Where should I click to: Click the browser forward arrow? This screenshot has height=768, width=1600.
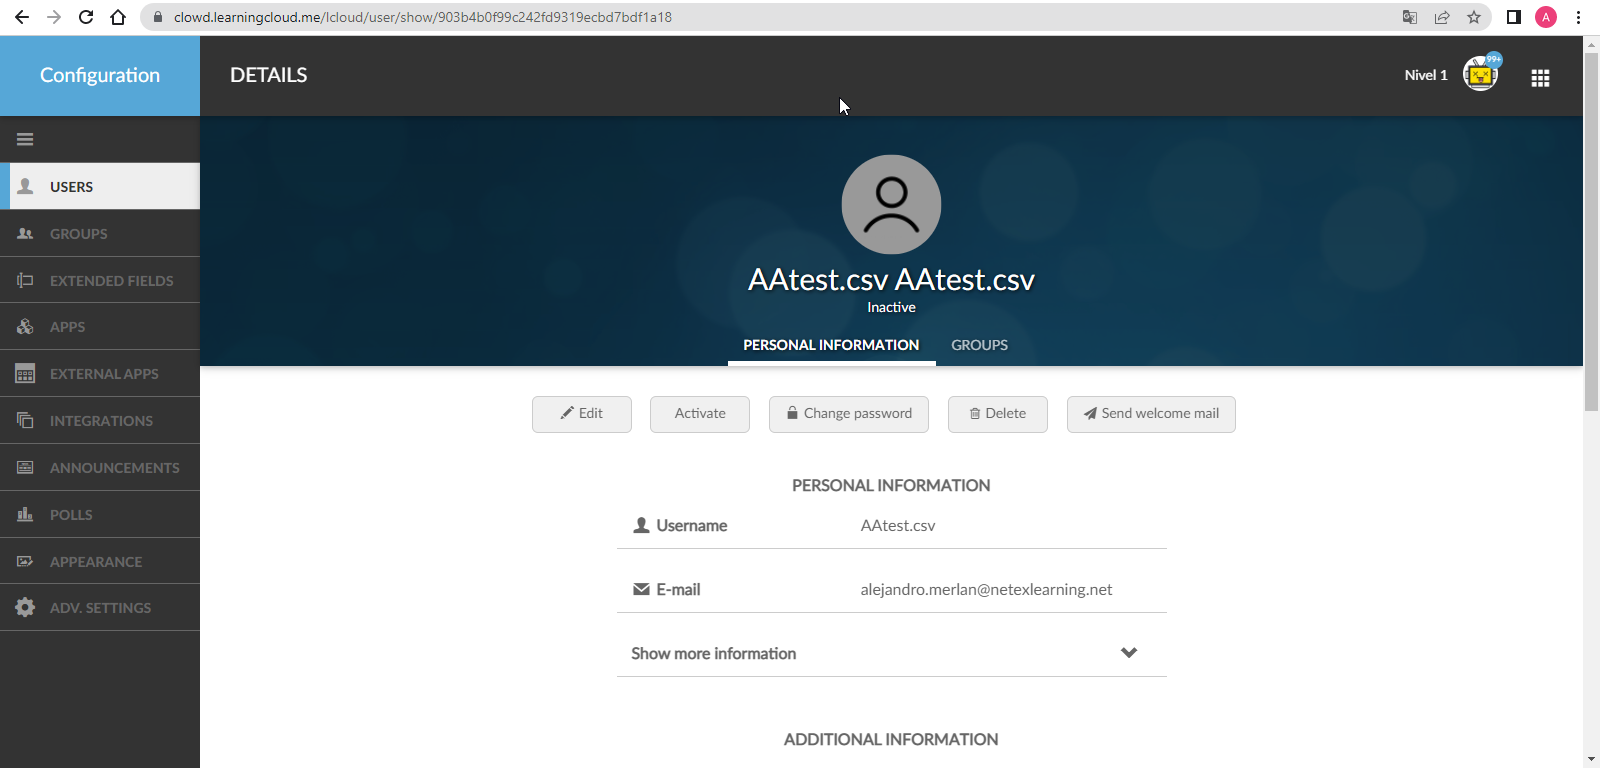54,17
